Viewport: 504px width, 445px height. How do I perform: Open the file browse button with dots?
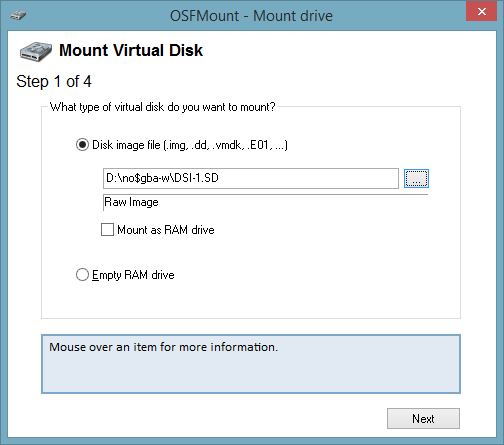click(416, 178)
